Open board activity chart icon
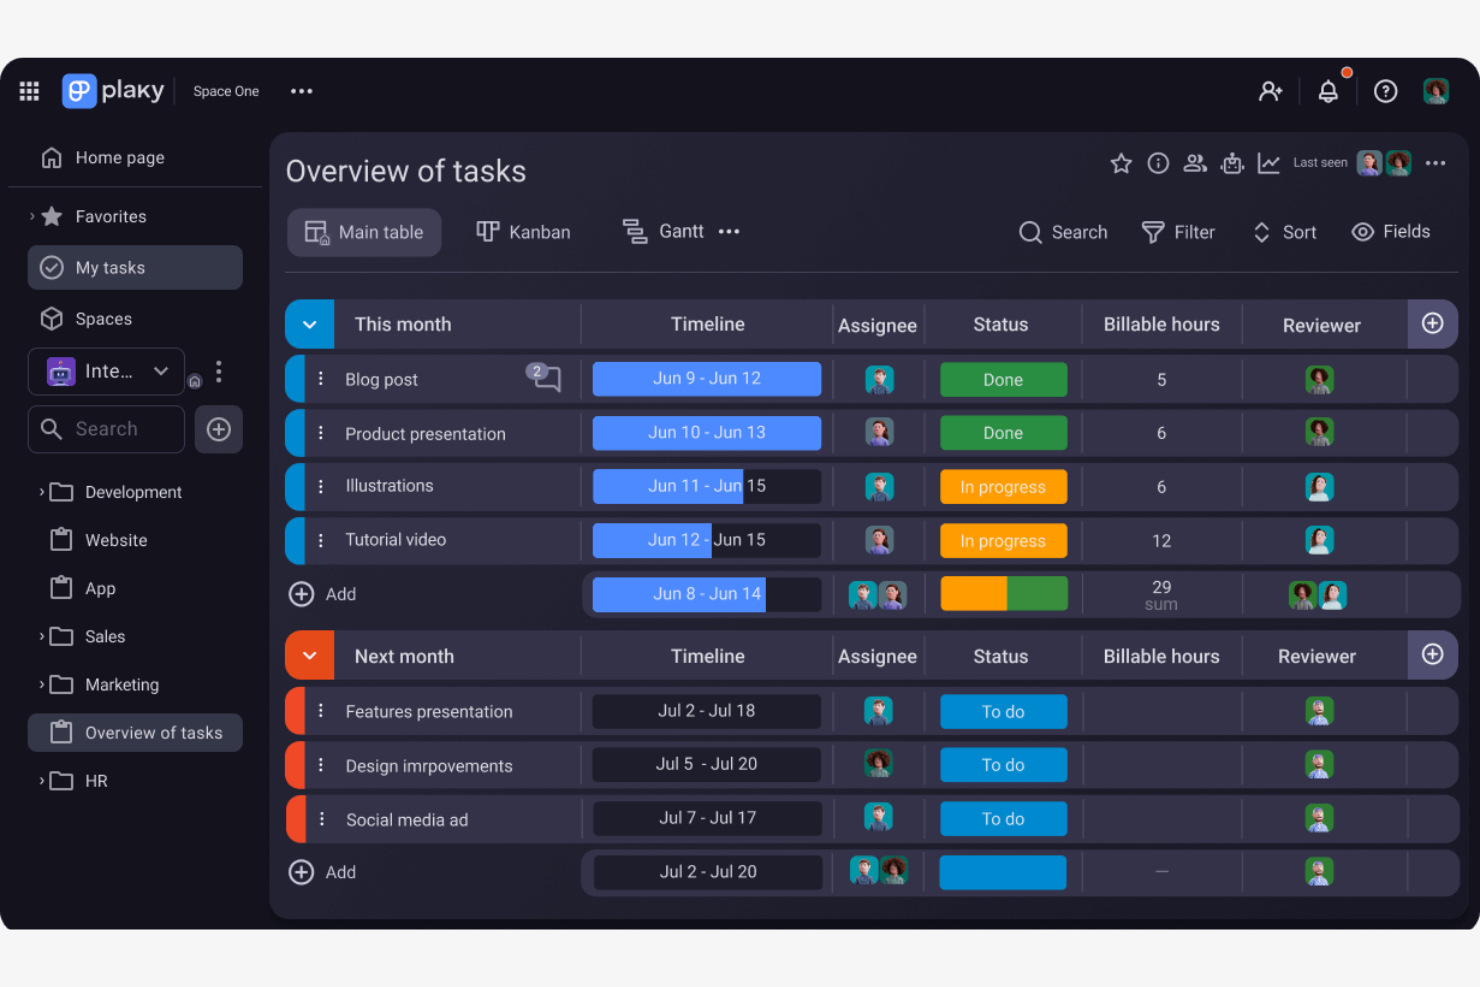 pos(1268,163)
